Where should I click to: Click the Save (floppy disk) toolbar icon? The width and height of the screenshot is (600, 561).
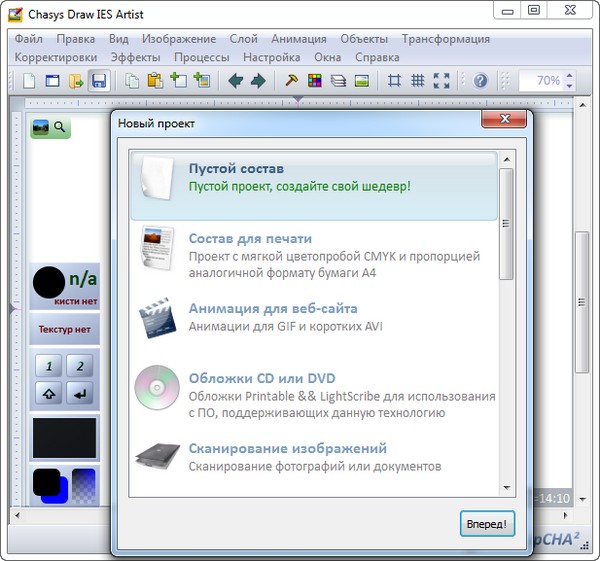pos(99,81)
